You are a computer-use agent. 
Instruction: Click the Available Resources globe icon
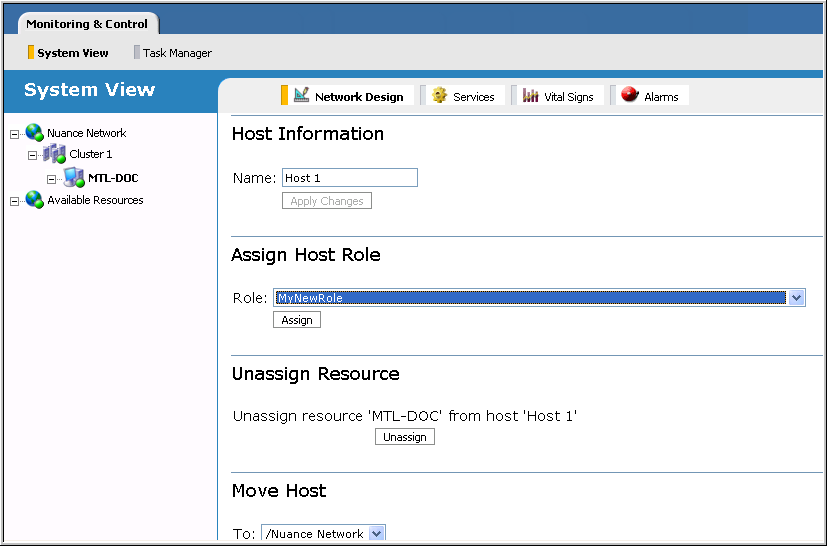click(x=34, y=199)
